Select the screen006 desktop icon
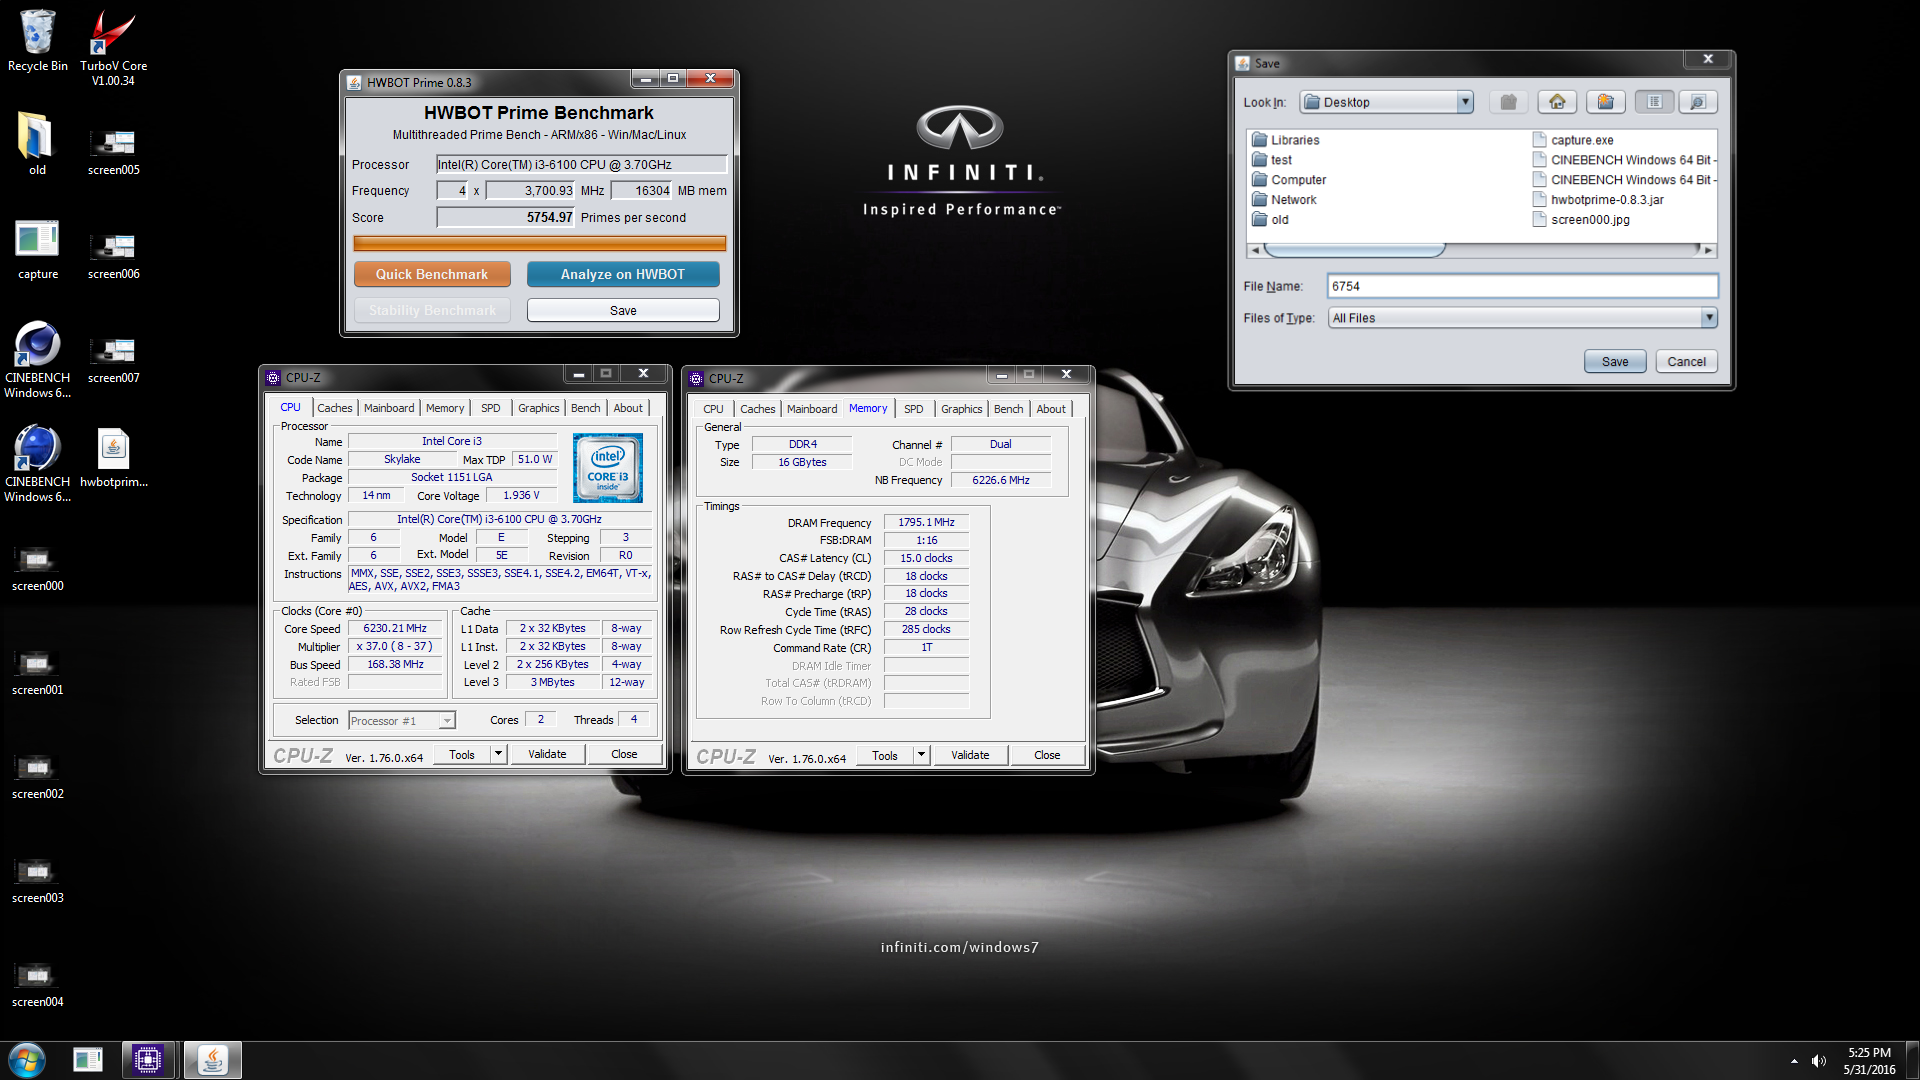The height and width of the screenshot is (1080, 1920). [113, 256]
